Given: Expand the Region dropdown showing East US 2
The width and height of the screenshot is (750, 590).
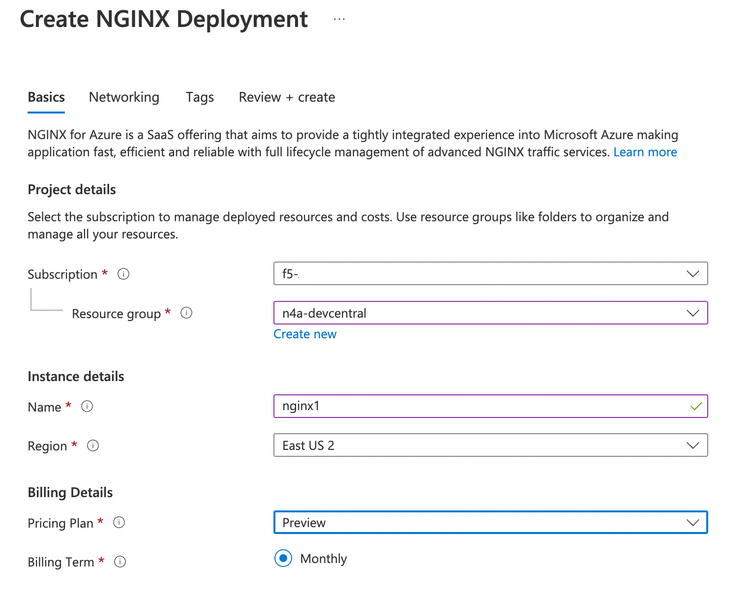Looking at the screenshot, I should pyautogui.click(x=490, y=445).
